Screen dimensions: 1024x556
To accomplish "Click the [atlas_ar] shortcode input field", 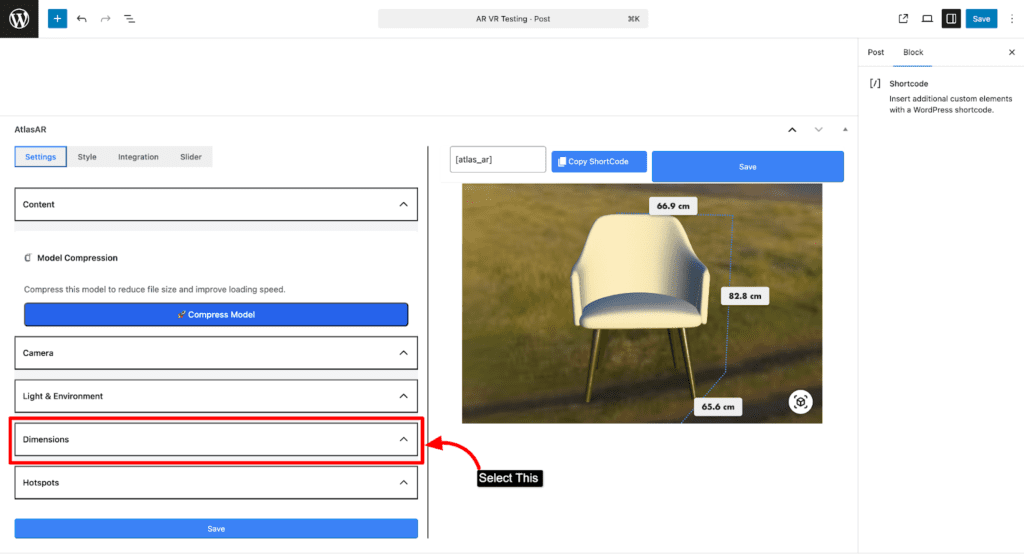I will tap(498, 159).
